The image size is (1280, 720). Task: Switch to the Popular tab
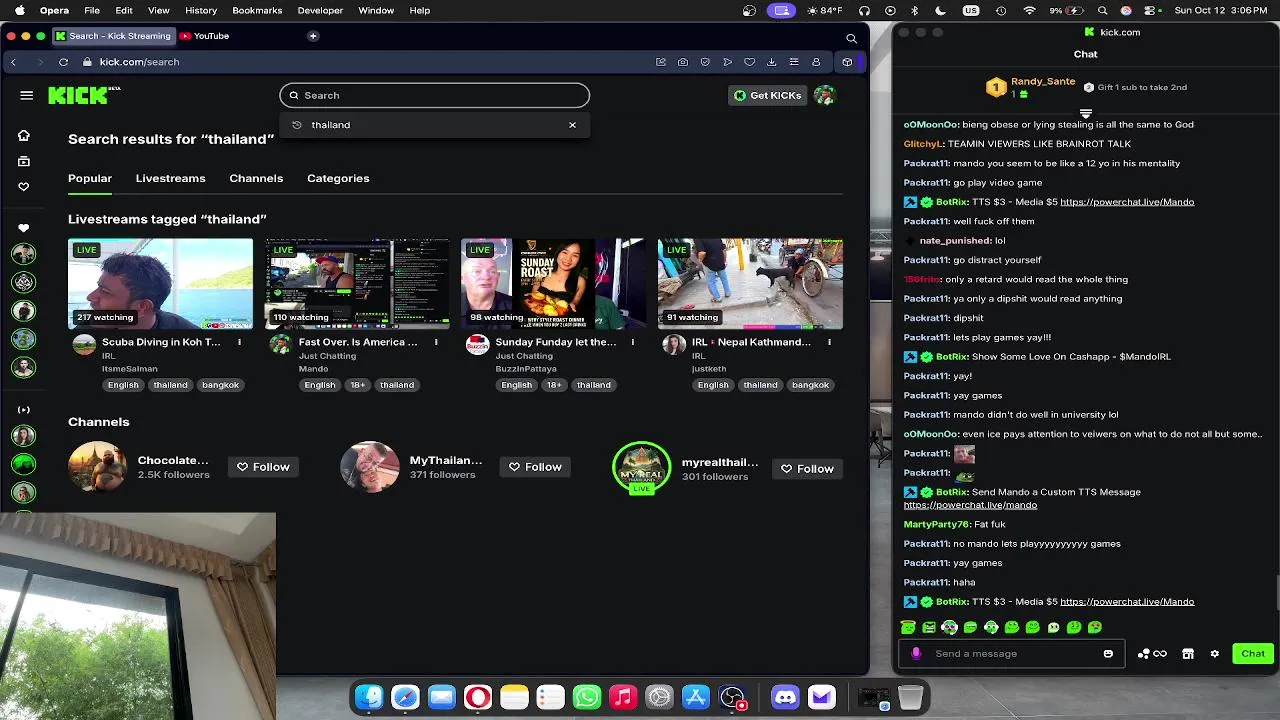(90, 178)
